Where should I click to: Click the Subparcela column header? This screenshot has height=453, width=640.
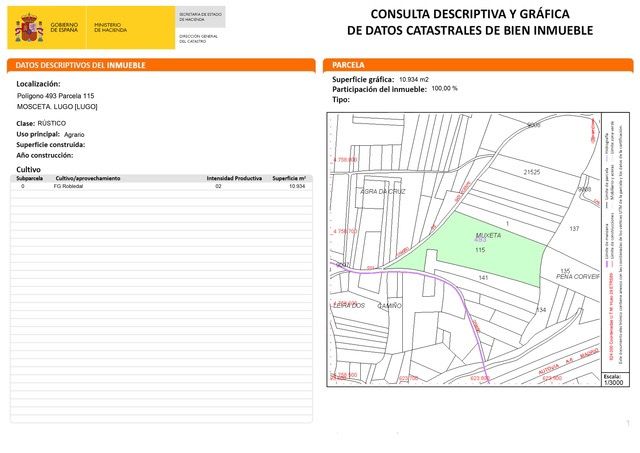29,178
